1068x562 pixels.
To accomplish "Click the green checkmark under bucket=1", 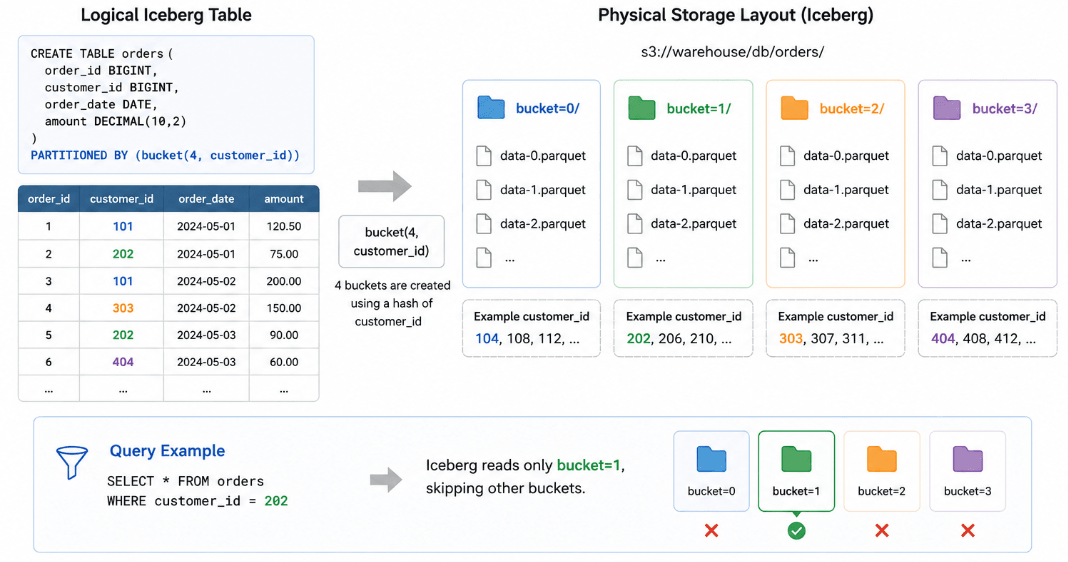I will pos(796,531).
